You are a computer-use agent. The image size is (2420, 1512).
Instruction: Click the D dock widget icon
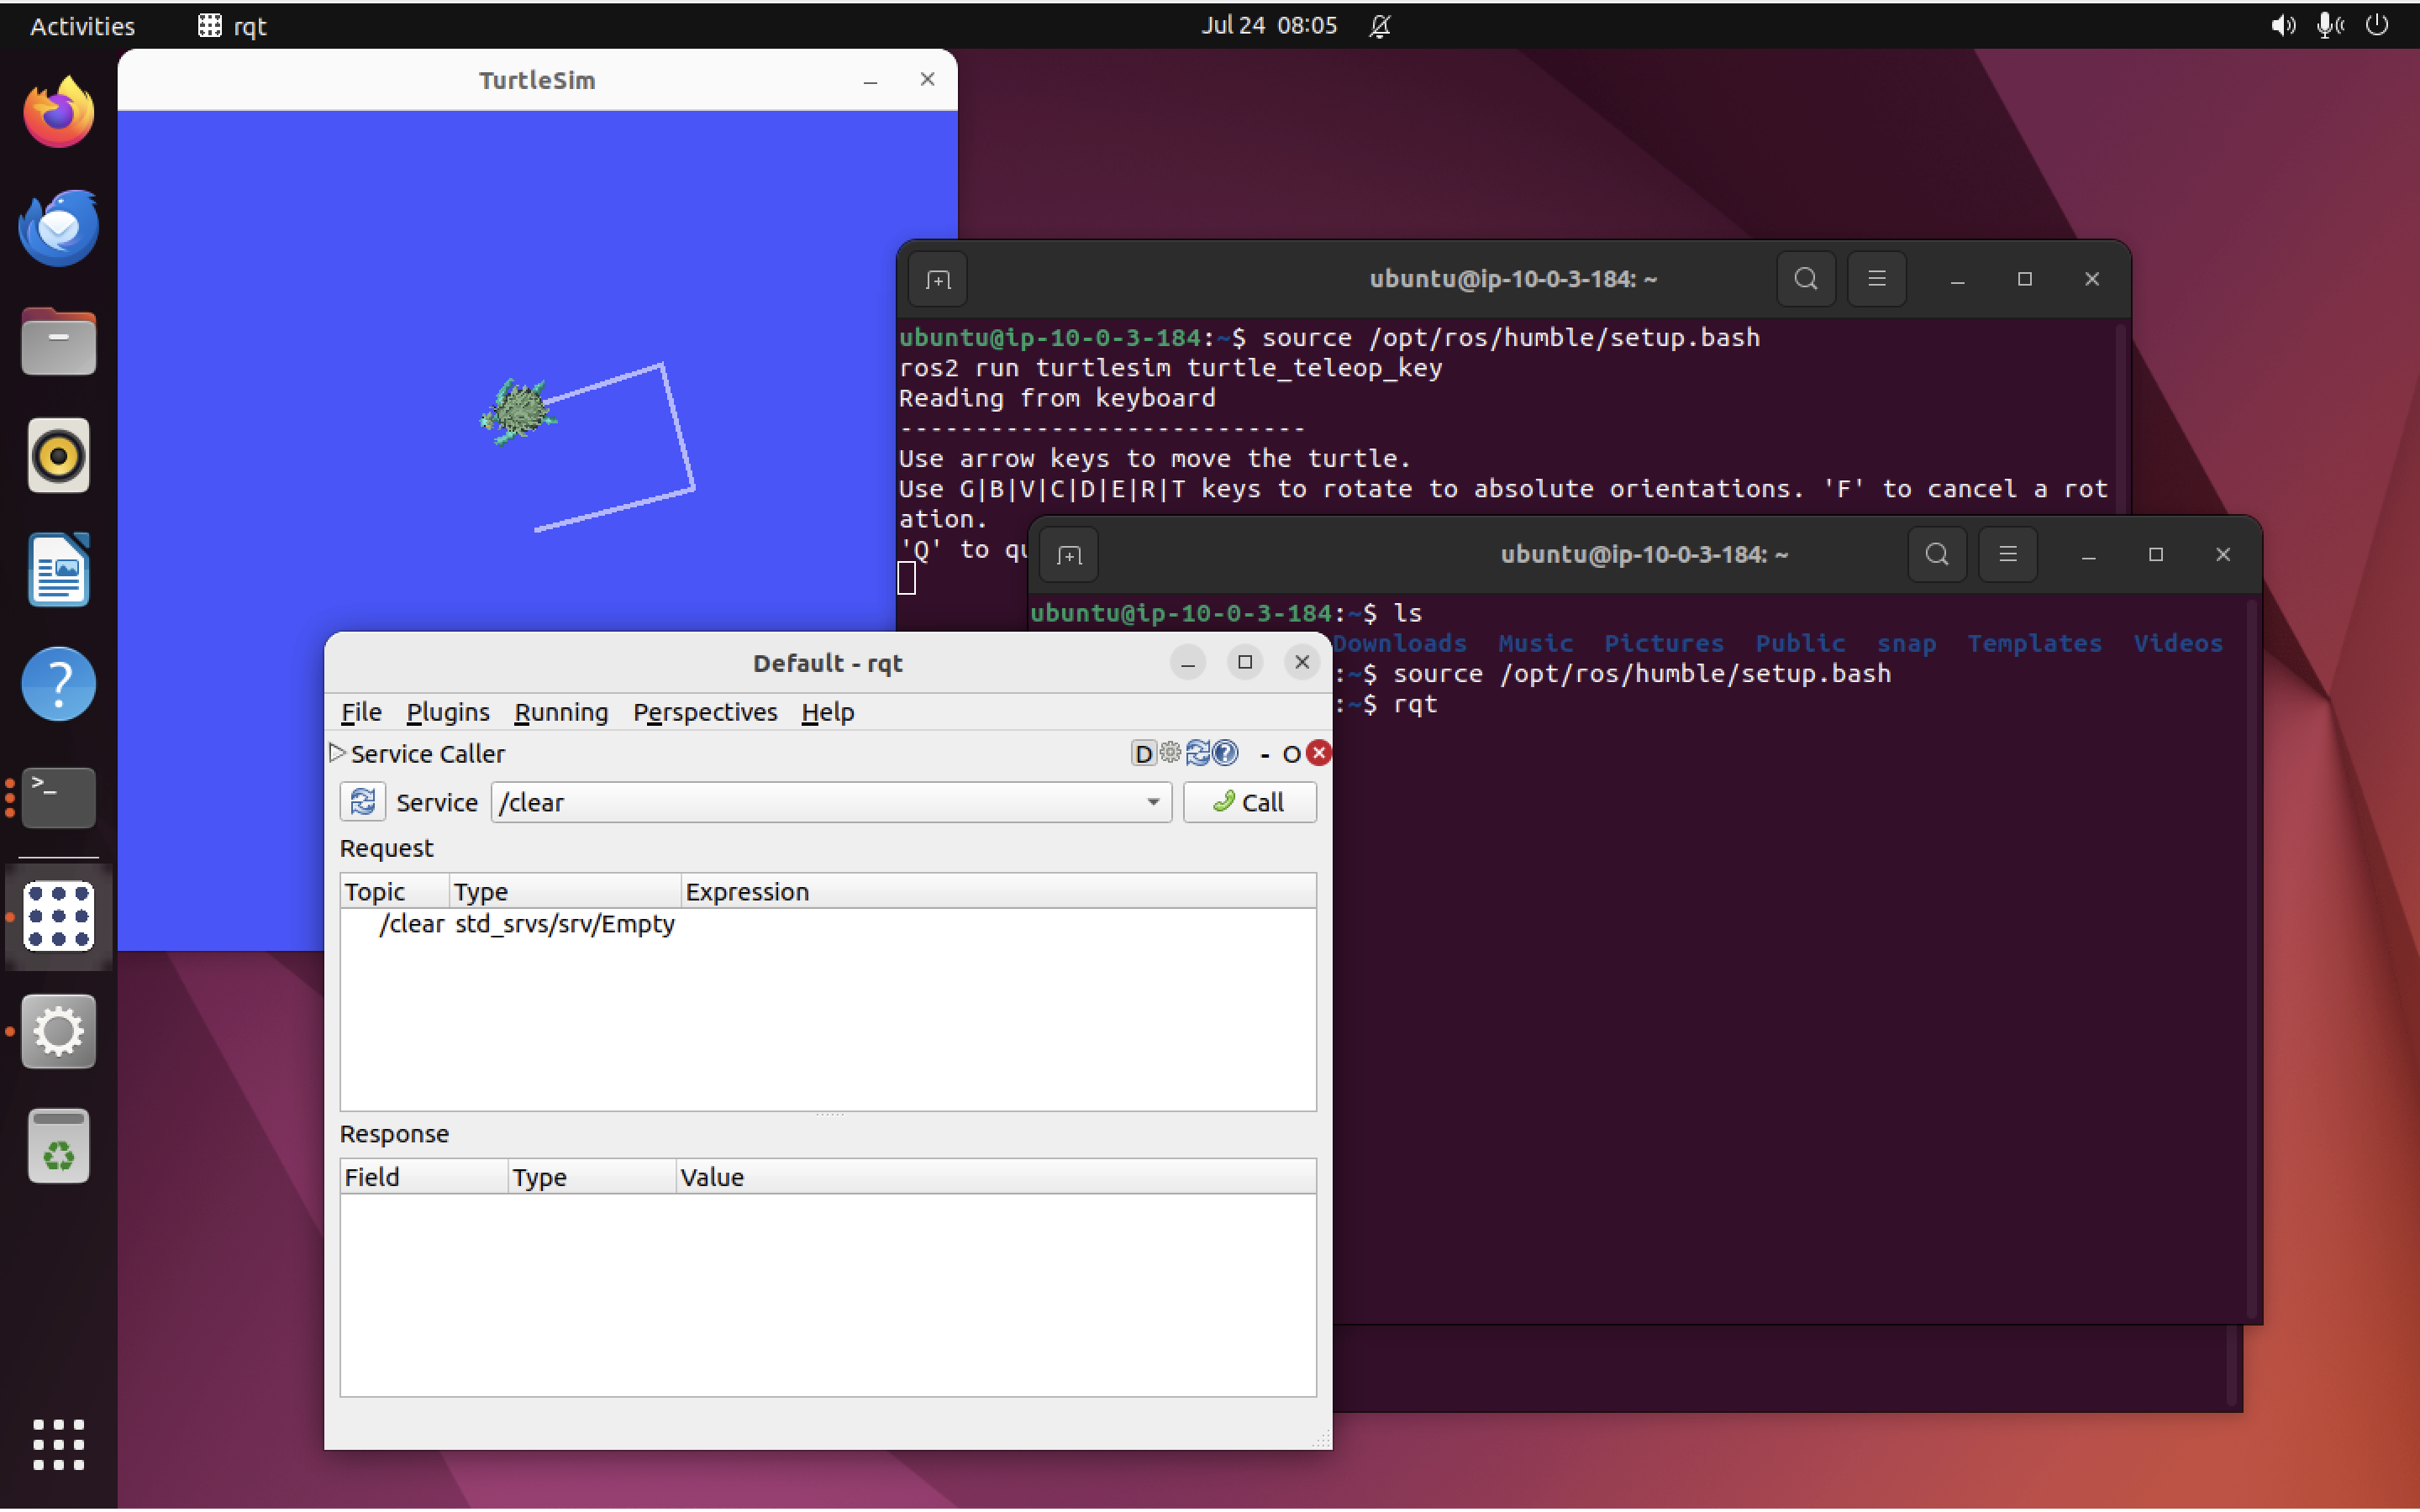[x=1144, y=753]
